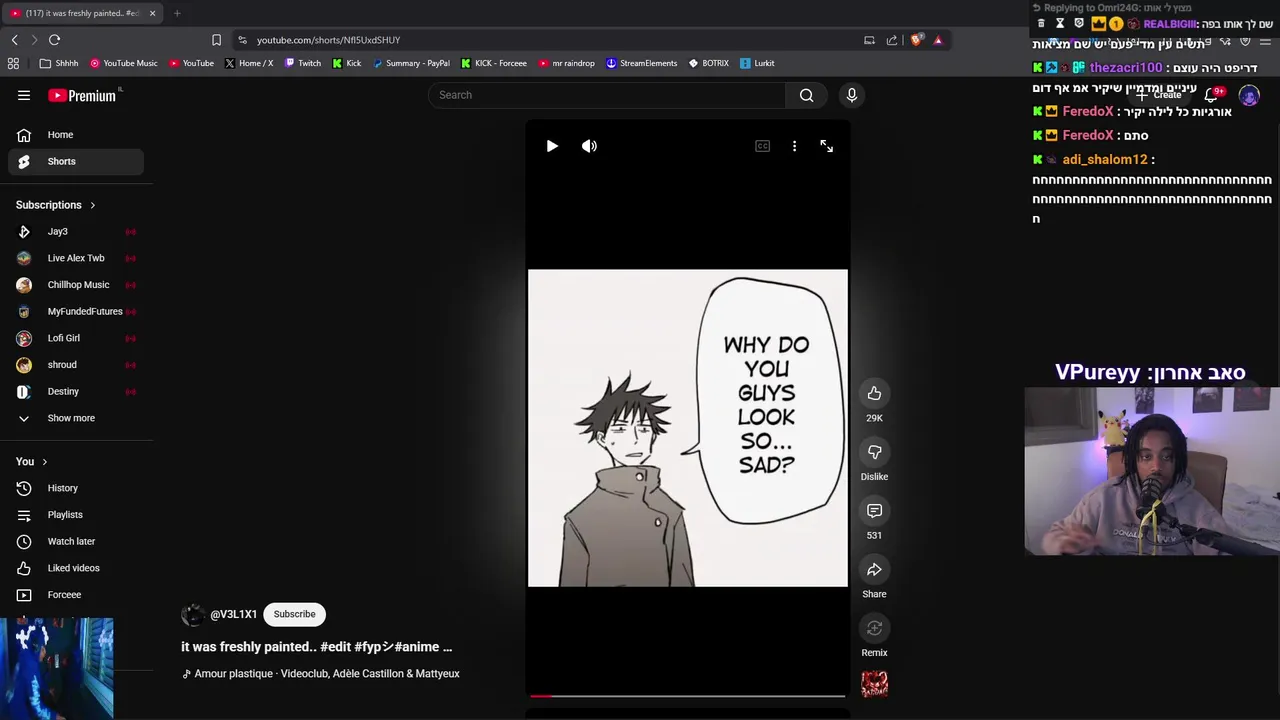Go to the YouTube Premium logo home
This screenshot has height=720, width=1280.
coord(84,95)
